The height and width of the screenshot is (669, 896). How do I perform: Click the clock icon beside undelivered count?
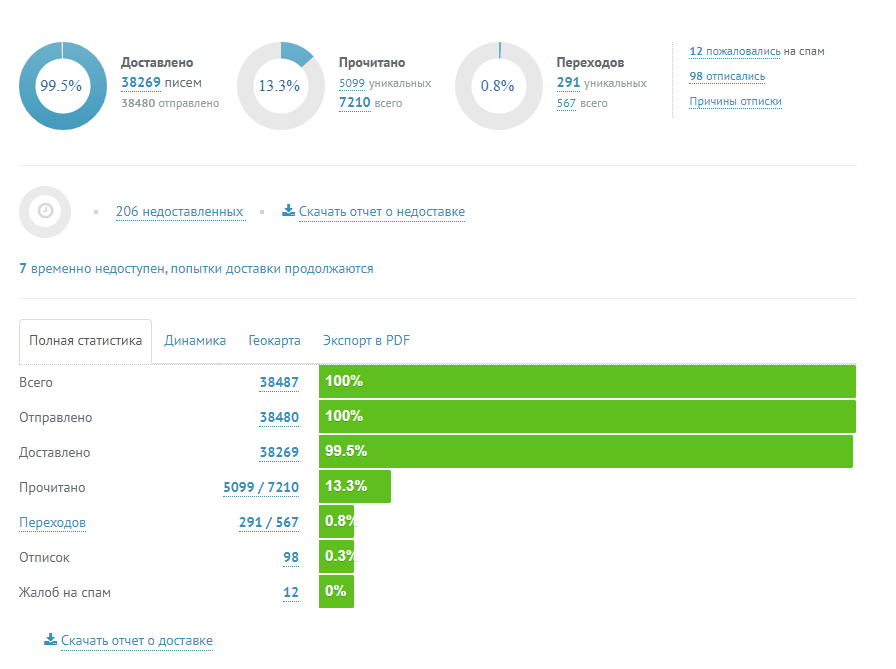[45, 211]
